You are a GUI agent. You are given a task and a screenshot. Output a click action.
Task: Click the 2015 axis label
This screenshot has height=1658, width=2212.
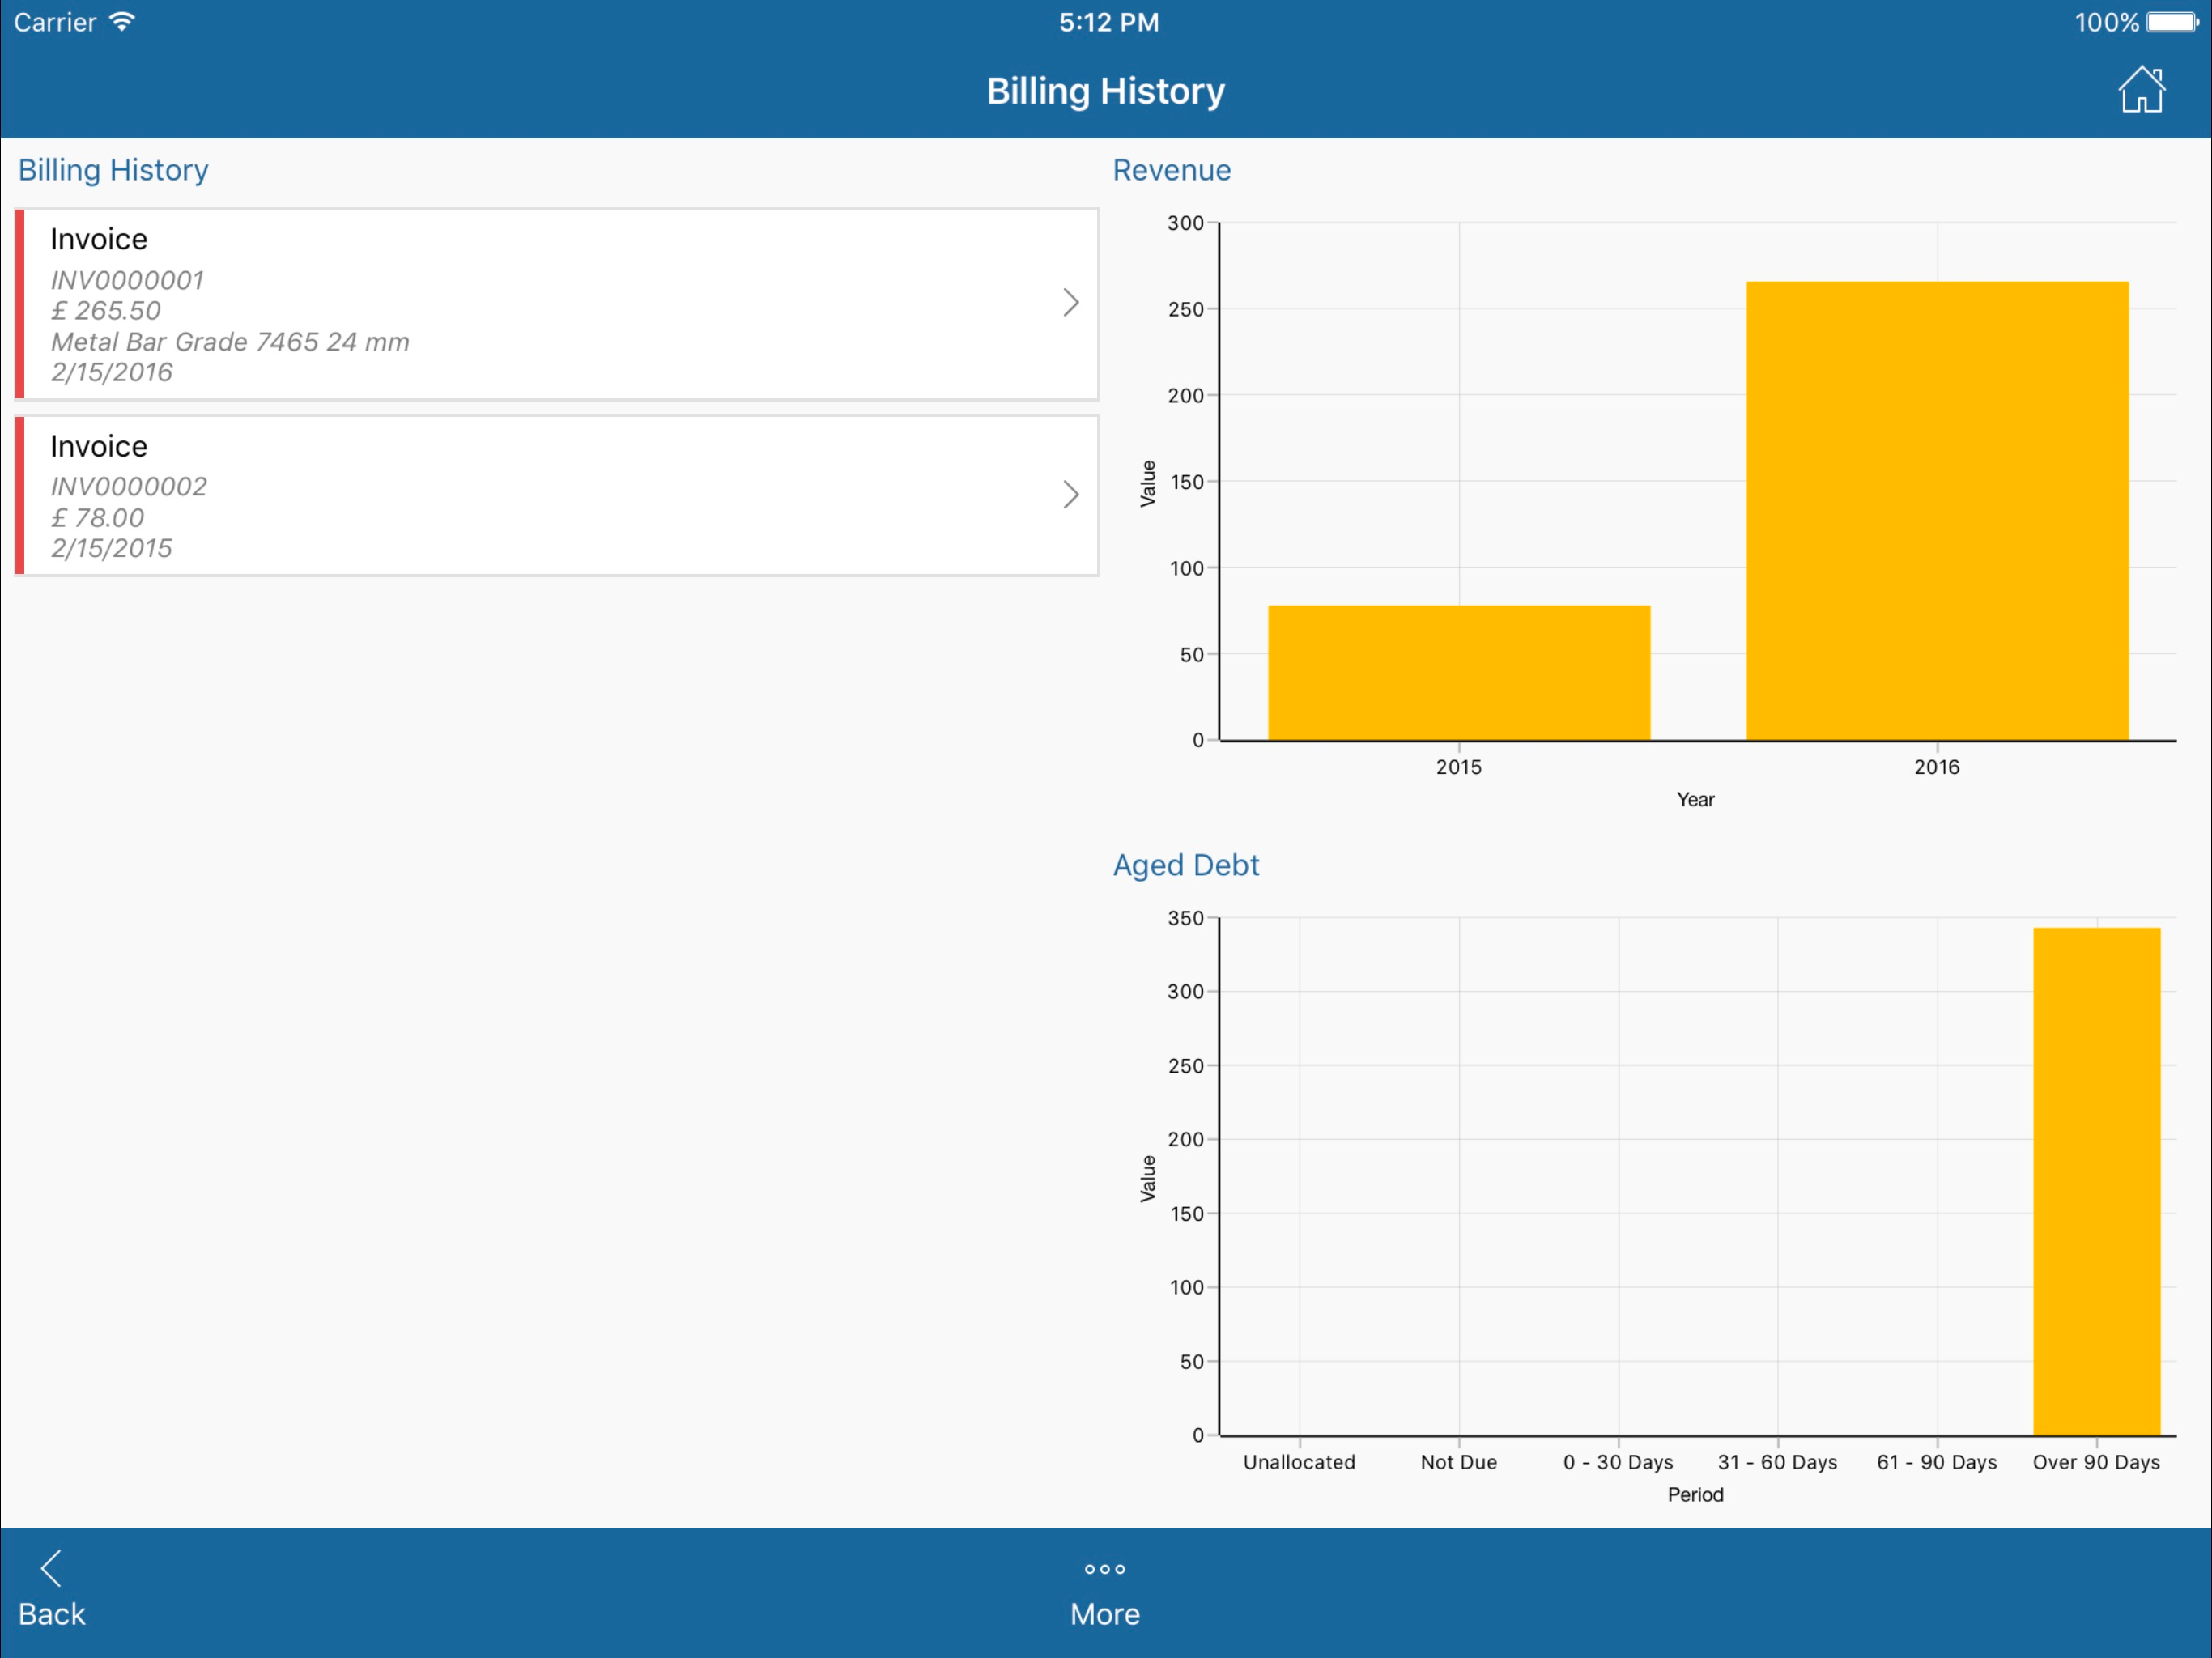coord(1459,767)
